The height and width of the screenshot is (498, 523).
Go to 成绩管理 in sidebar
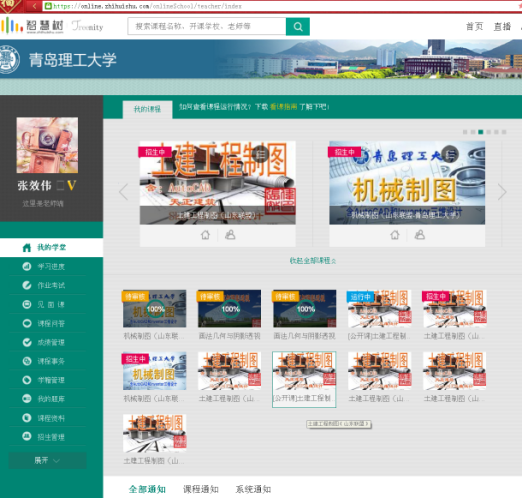pos(51,342)
